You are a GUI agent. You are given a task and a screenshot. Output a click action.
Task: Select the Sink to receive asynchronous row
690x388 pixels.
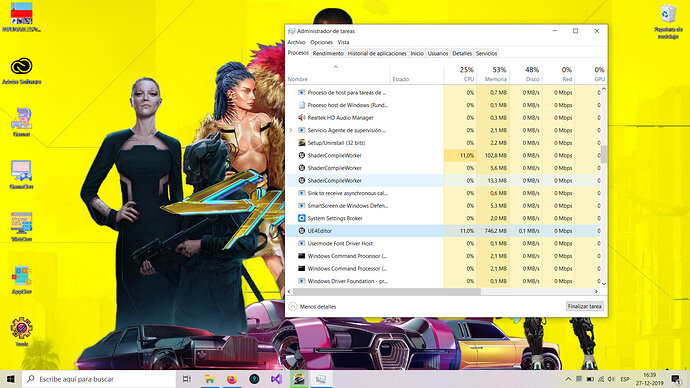coord(443,193)
